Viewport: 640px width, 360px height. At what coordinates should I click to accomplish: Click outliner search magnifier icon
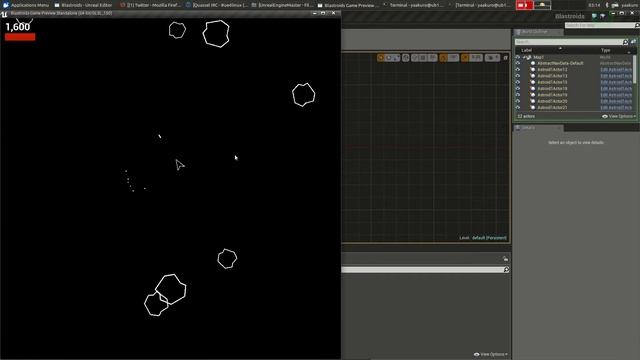625,42
